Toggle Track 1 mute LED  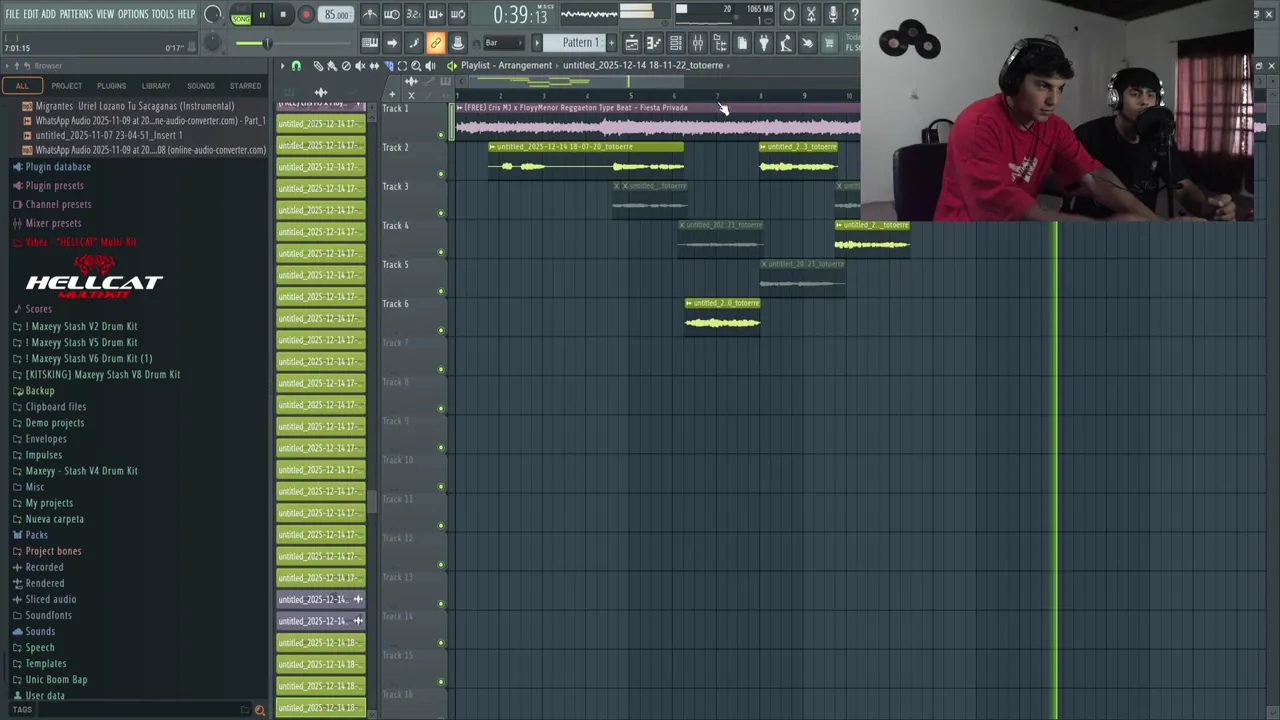441,134
